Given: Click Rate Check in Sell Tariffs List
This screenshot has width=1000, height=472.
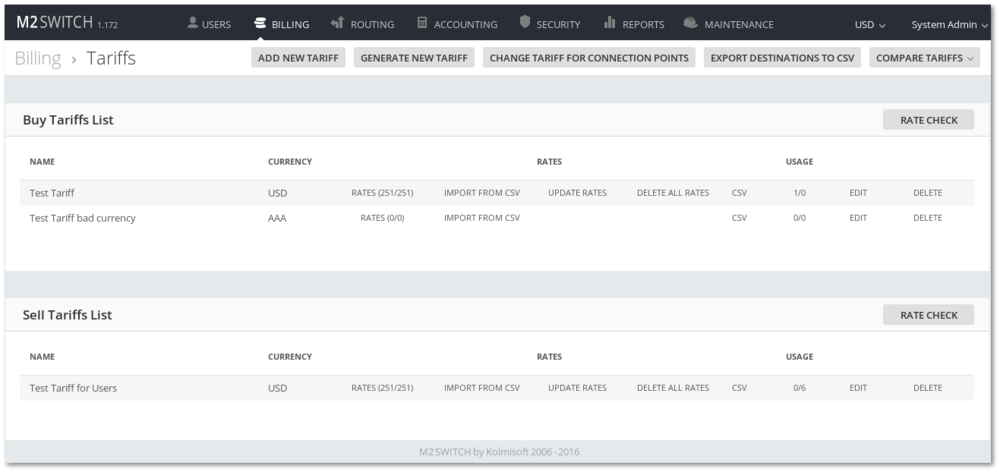Looking at the screenshot, I should click(x=928, y=315).
